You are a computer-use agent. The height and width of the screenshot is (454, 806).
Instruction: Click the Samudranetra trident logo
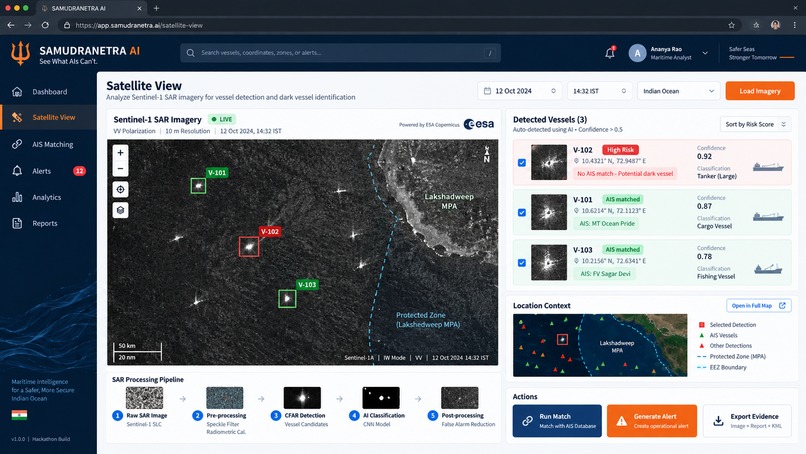coord(21,53)
